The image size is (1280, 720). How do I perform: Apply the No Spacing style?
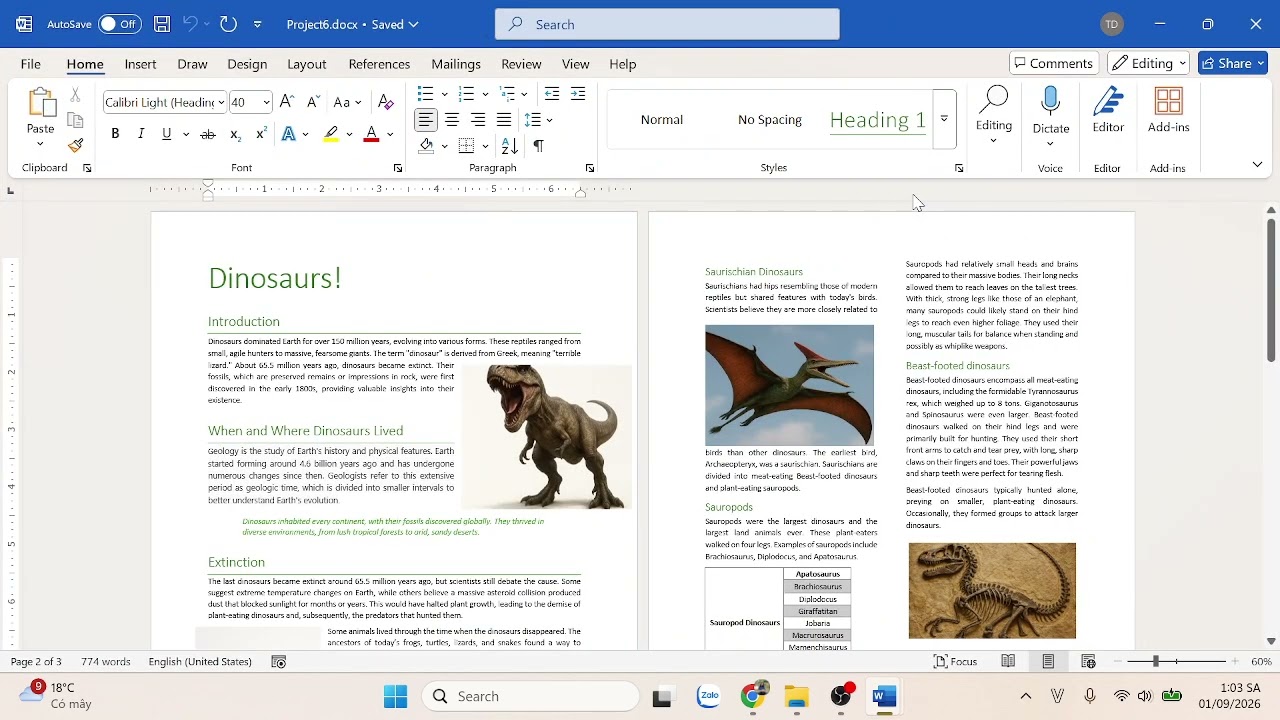click(x=770, y=120)
